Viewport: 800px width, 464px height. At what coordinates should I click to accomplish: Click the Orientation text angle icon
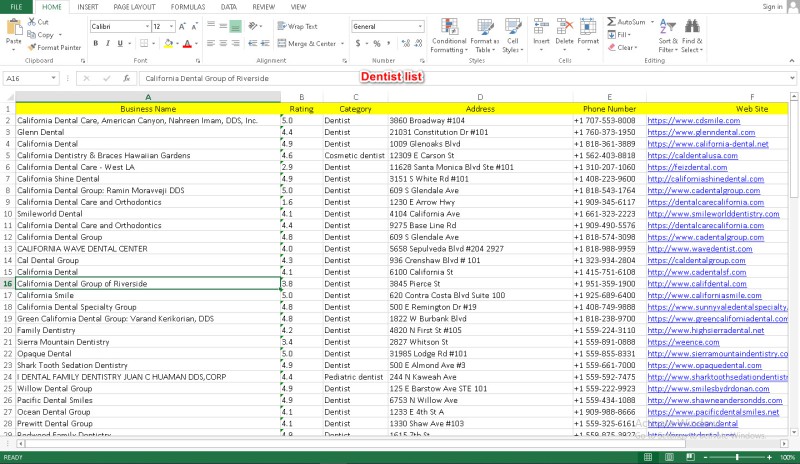tap(253, 26)
